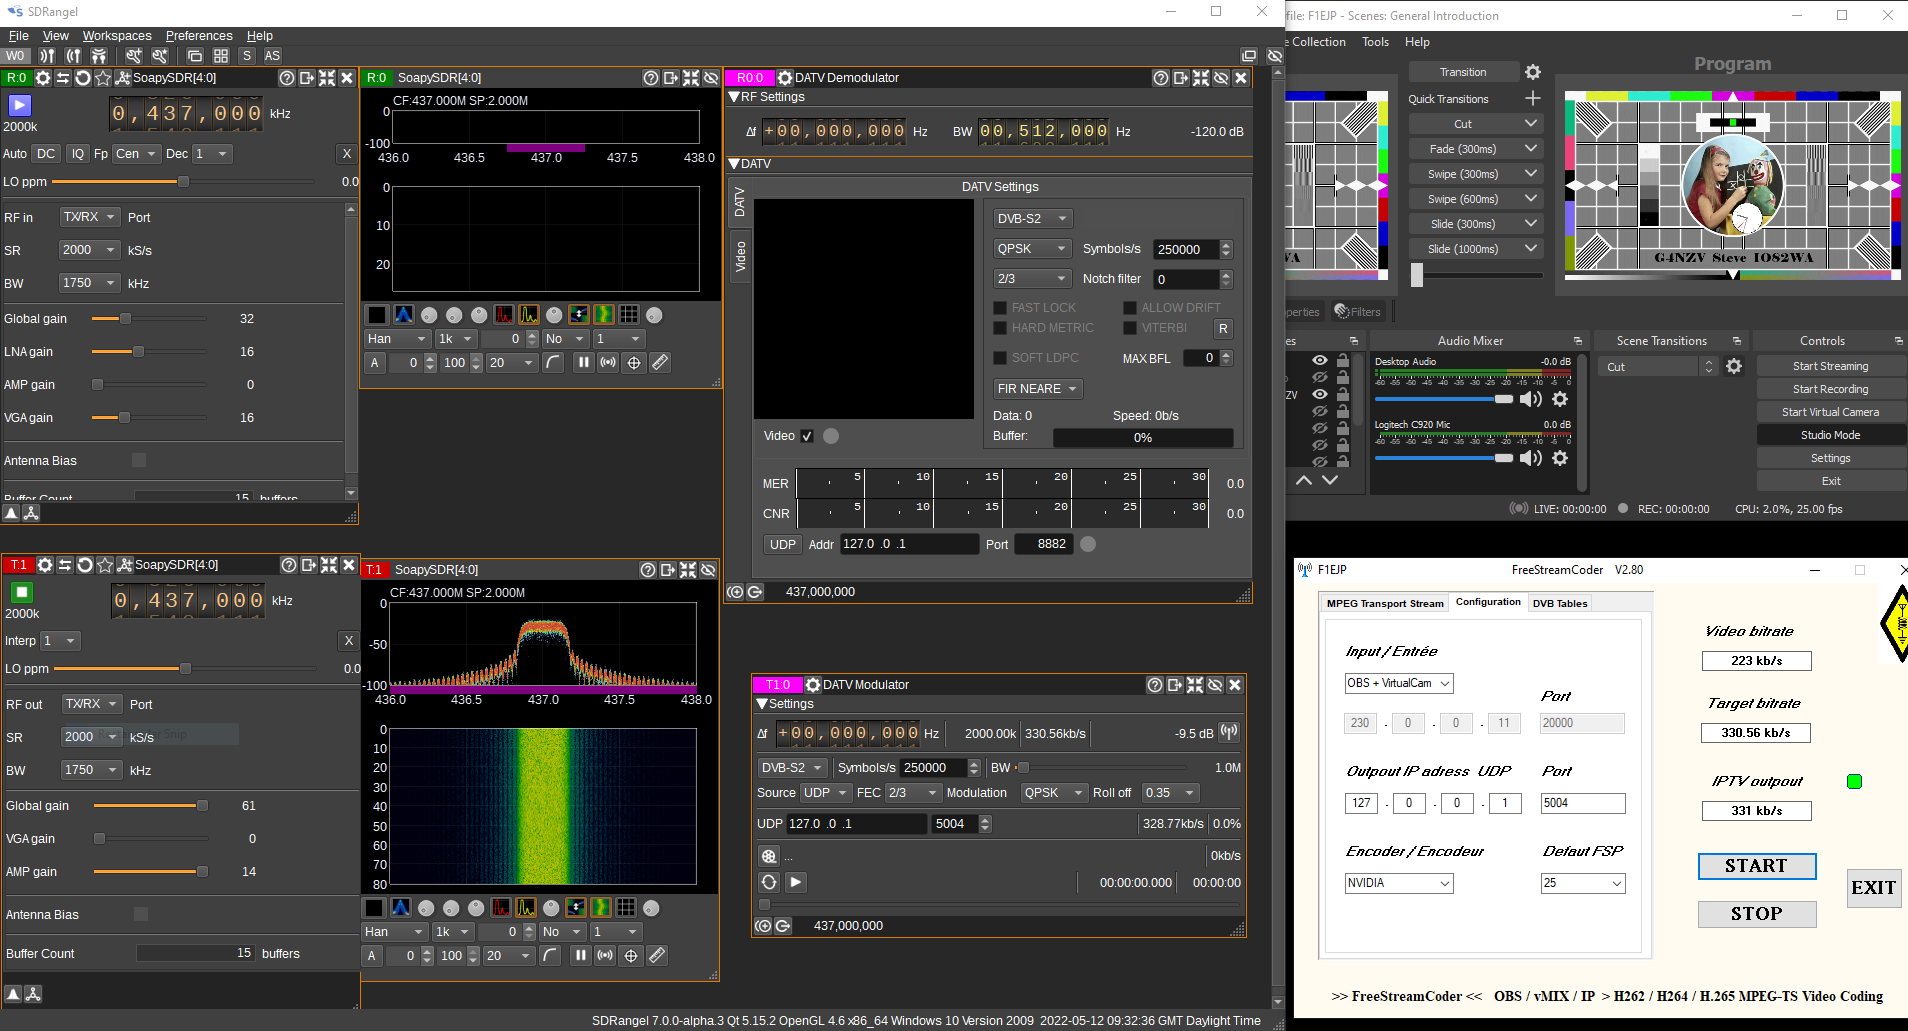1908x1031 pixels.
Task: Click Studio Mode in OBS controls
Action: 1830,435
